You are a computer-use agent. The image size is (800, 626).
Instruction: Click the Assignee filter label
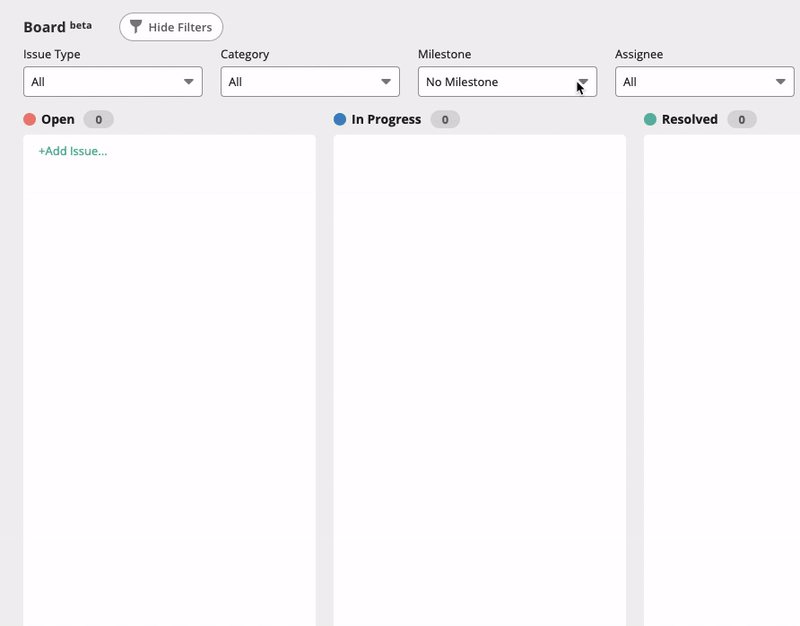click(639, 54)
